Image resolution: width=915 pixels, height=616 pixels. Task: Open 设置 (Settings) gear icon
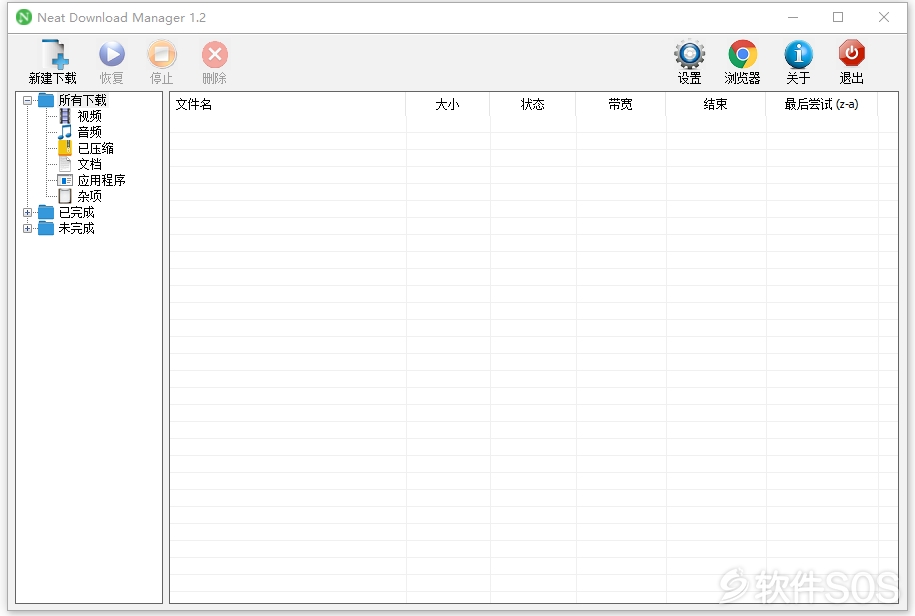(690, 54)
